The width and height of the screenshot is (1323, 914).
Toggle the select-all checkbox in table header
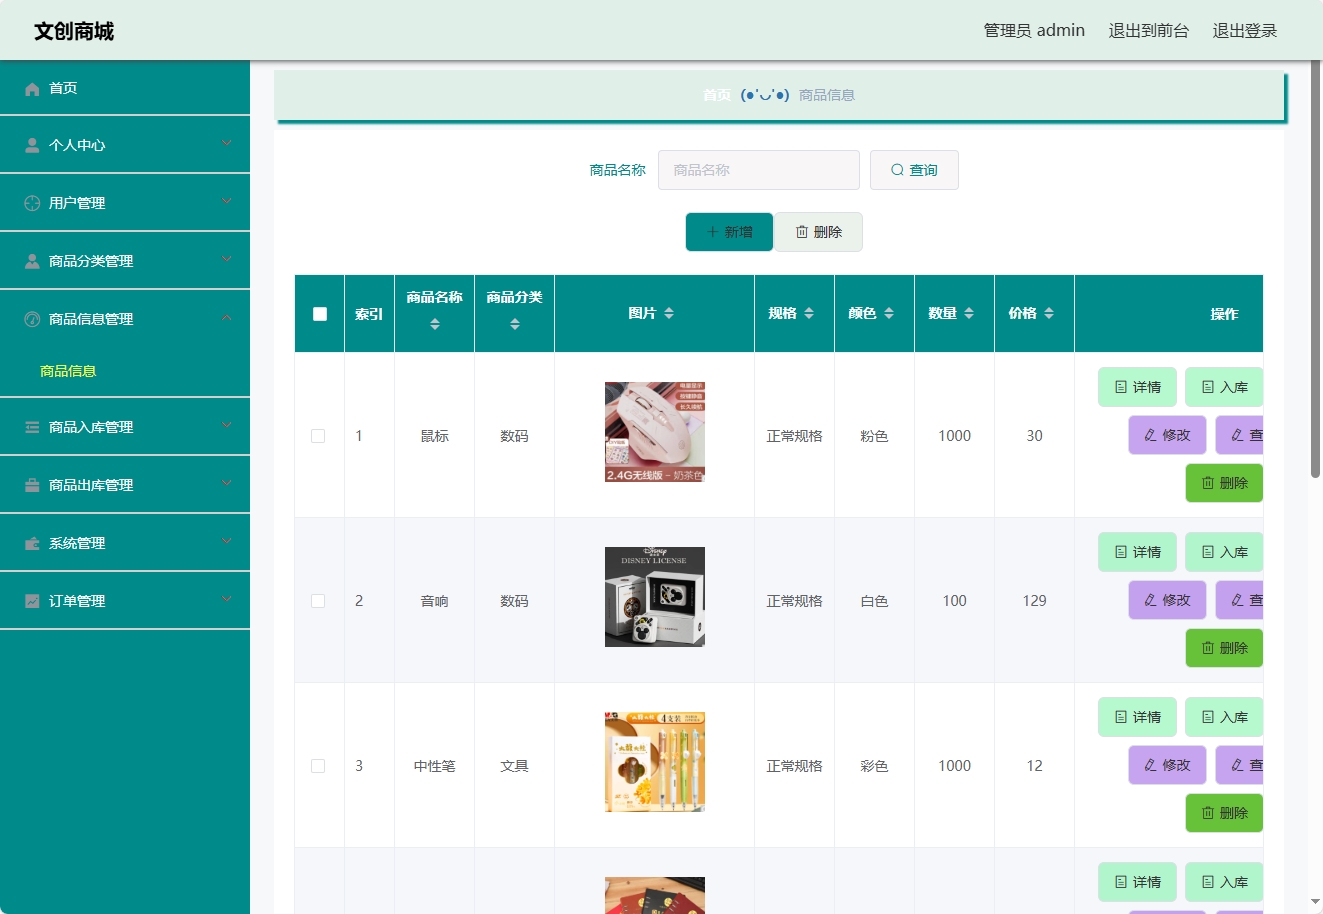pyautogui.click(x=320, y=314)
